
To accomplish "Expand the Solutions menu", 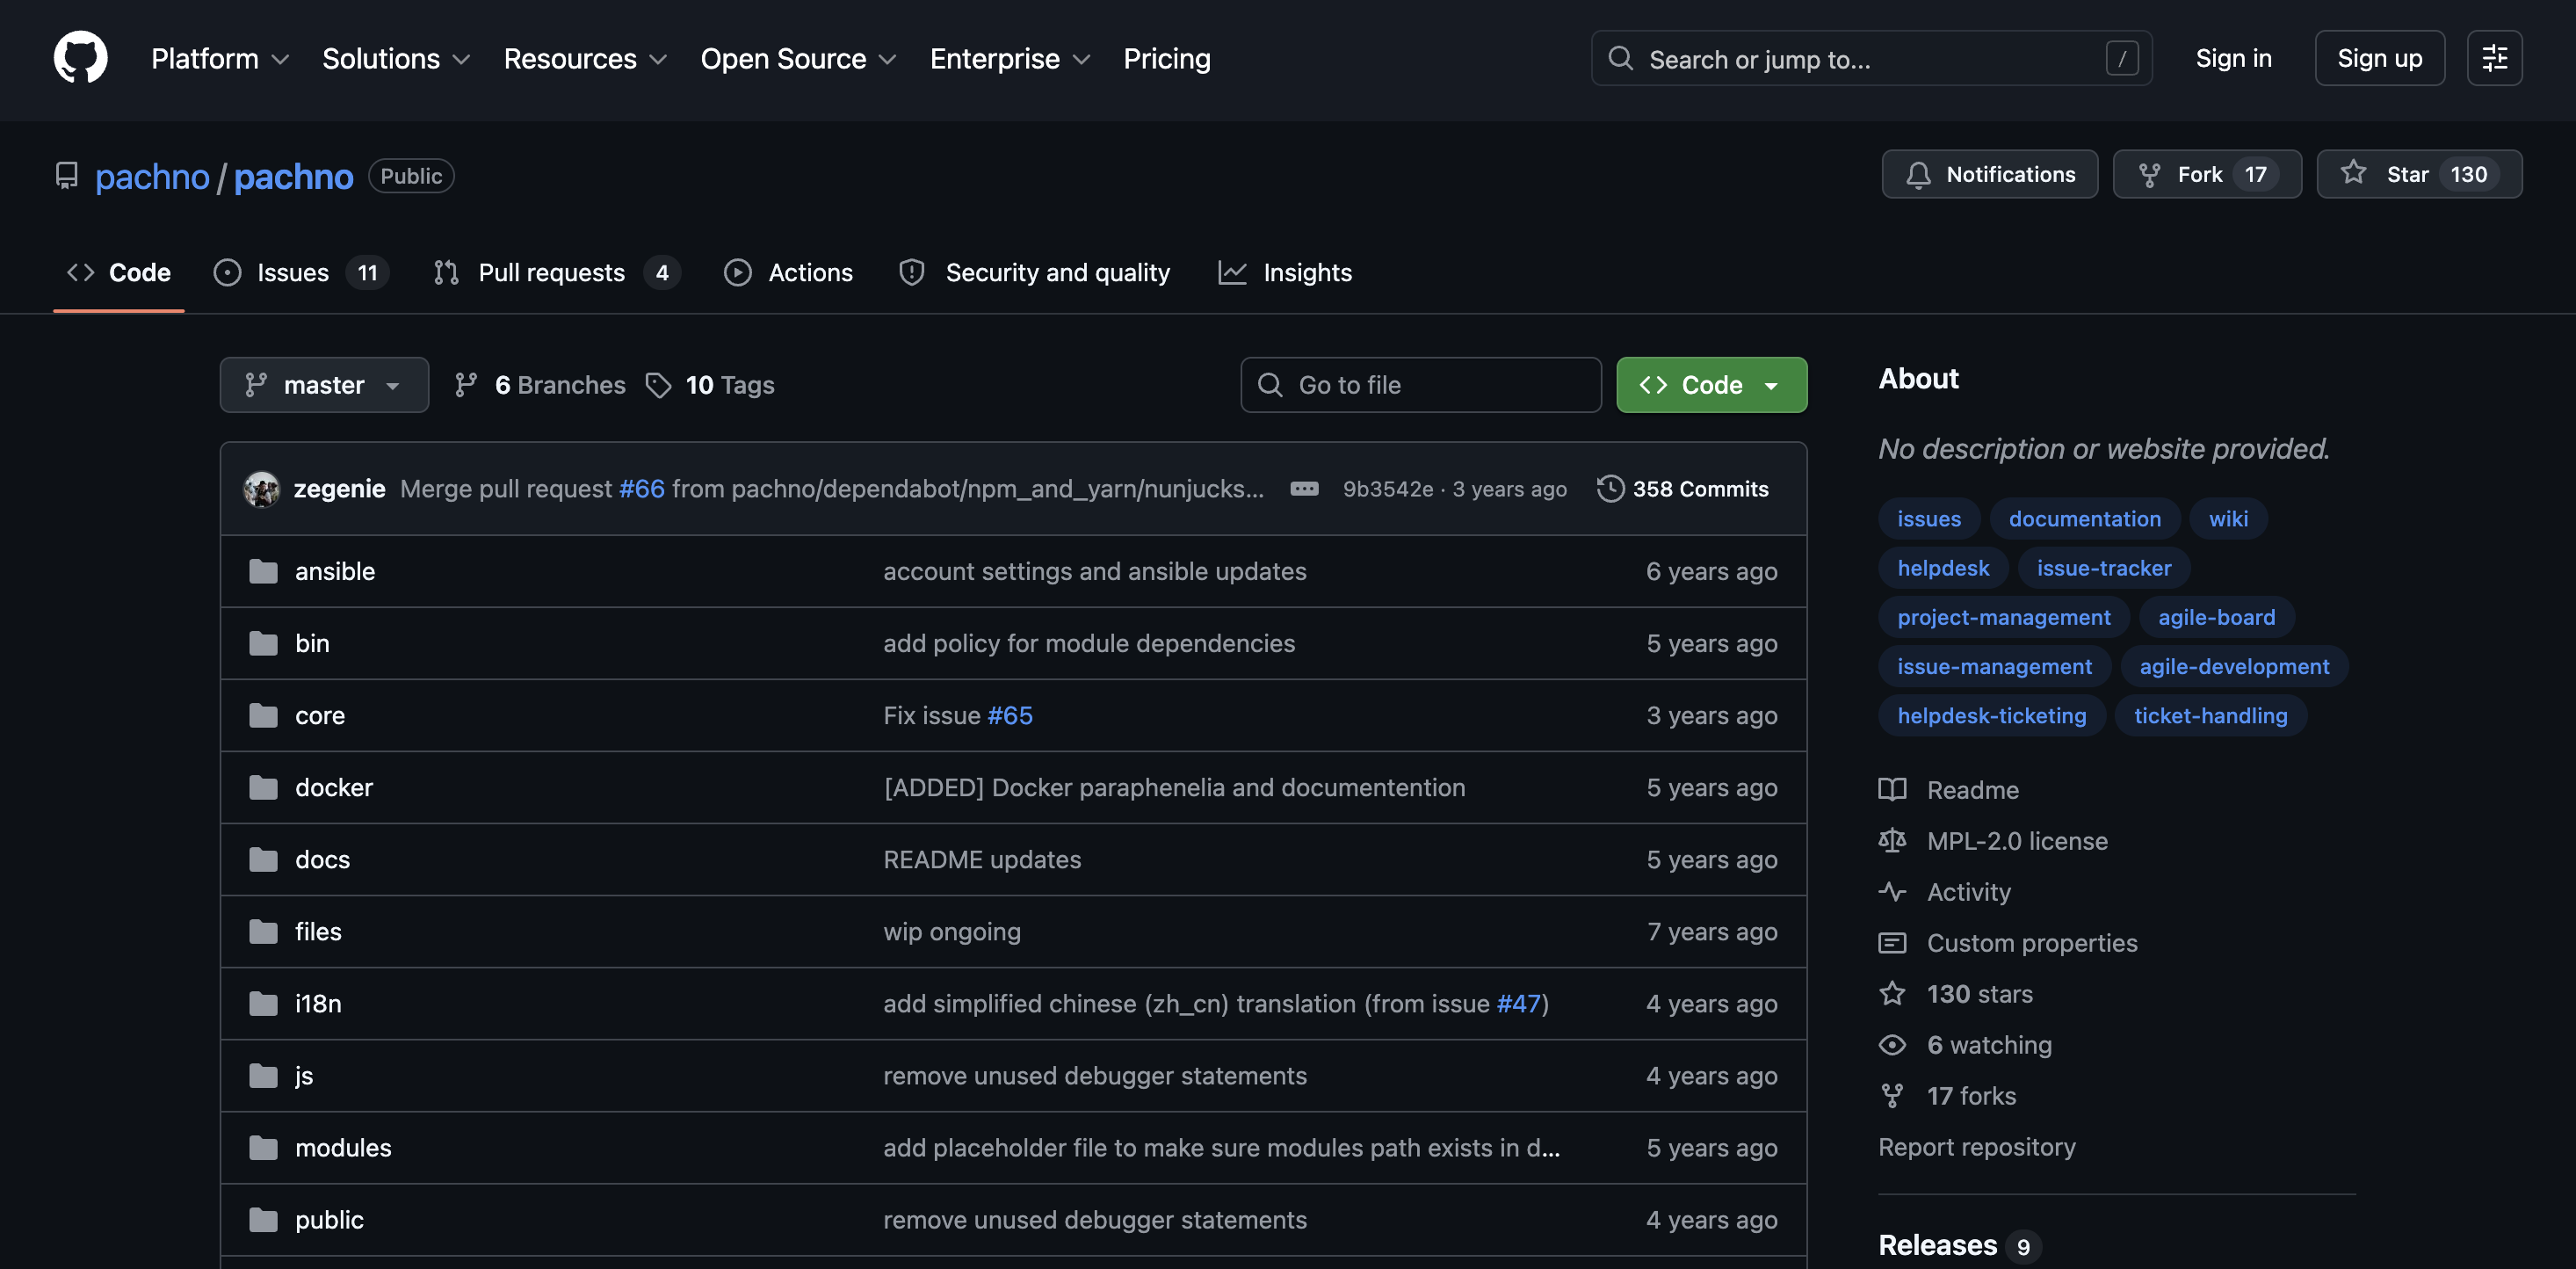I will [396, 59].
